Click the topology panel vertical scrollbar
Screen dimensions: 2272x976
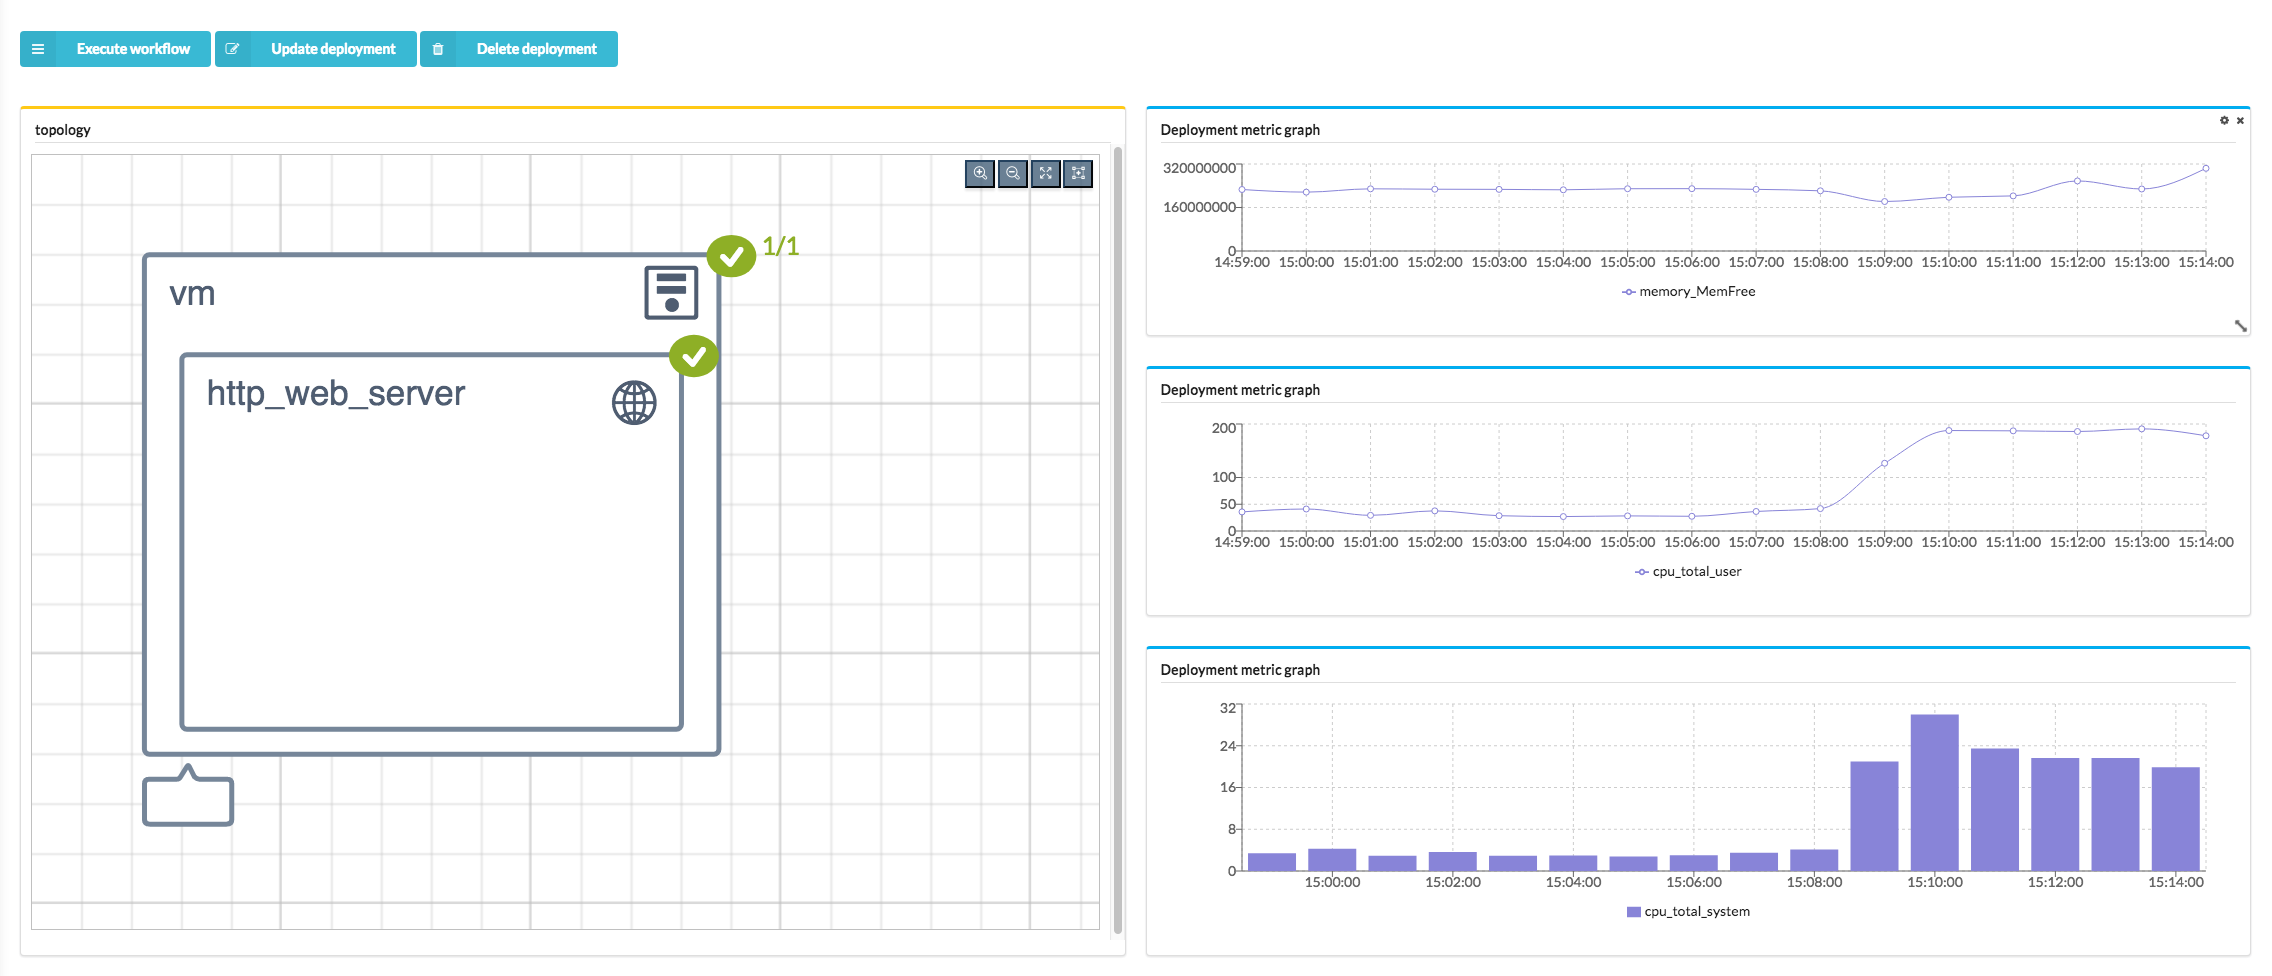click(1118, 540)
